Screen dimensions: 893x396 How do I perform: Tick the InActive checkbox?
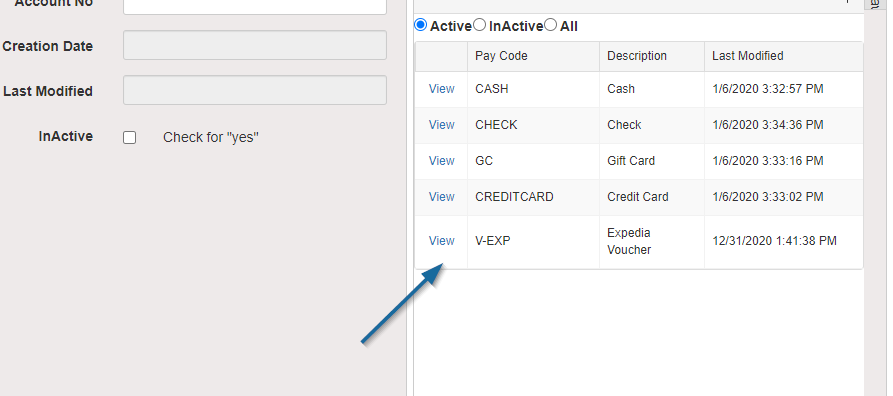129,137
